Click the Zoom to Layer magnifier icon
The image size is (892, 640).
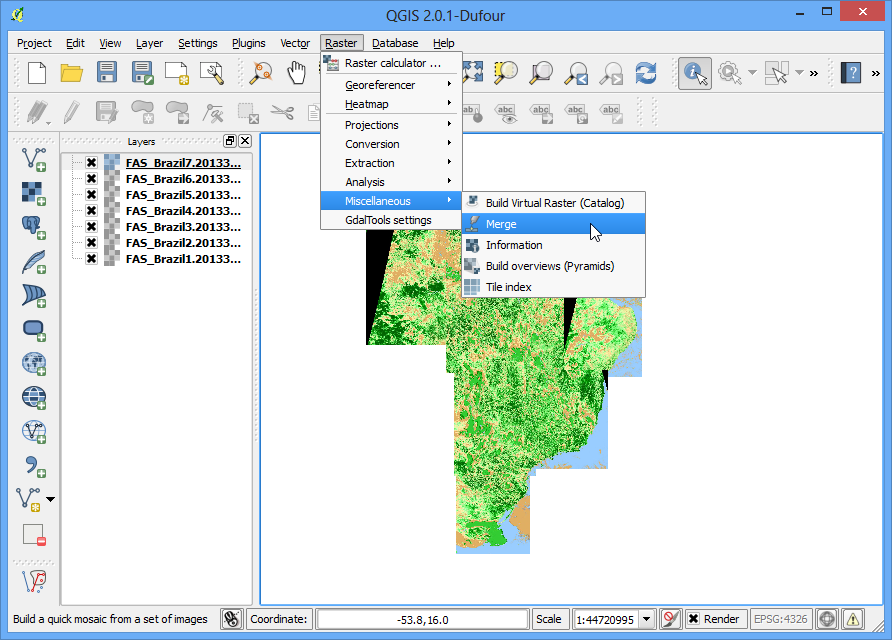click(540, 73)
